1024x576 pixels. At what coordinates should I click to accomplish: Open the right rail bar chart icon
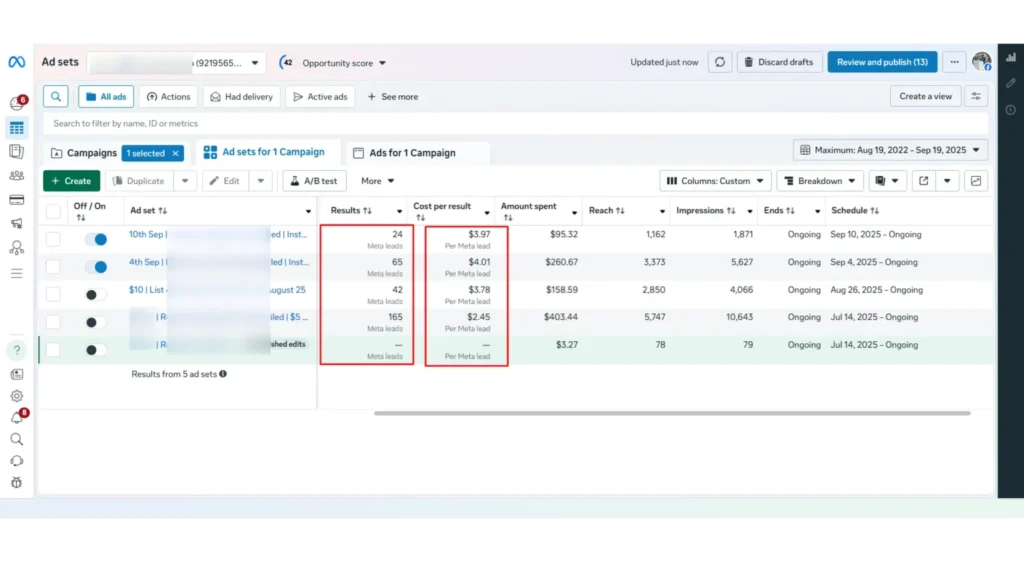click(1011, 57)
